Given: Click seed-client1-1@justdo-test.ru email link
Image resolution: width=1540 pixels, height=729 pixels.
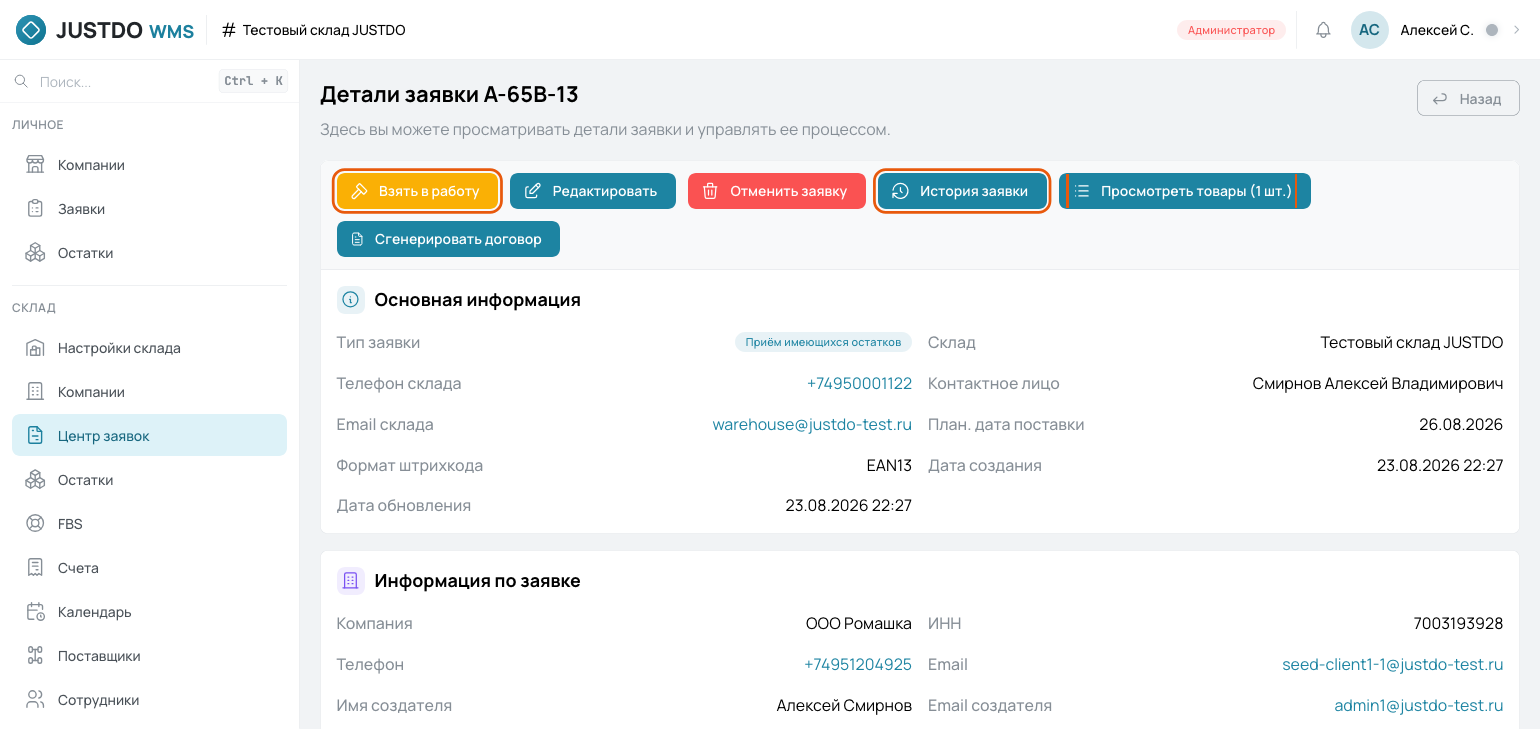Looking at the screenshot, I should coord(1393,664).
